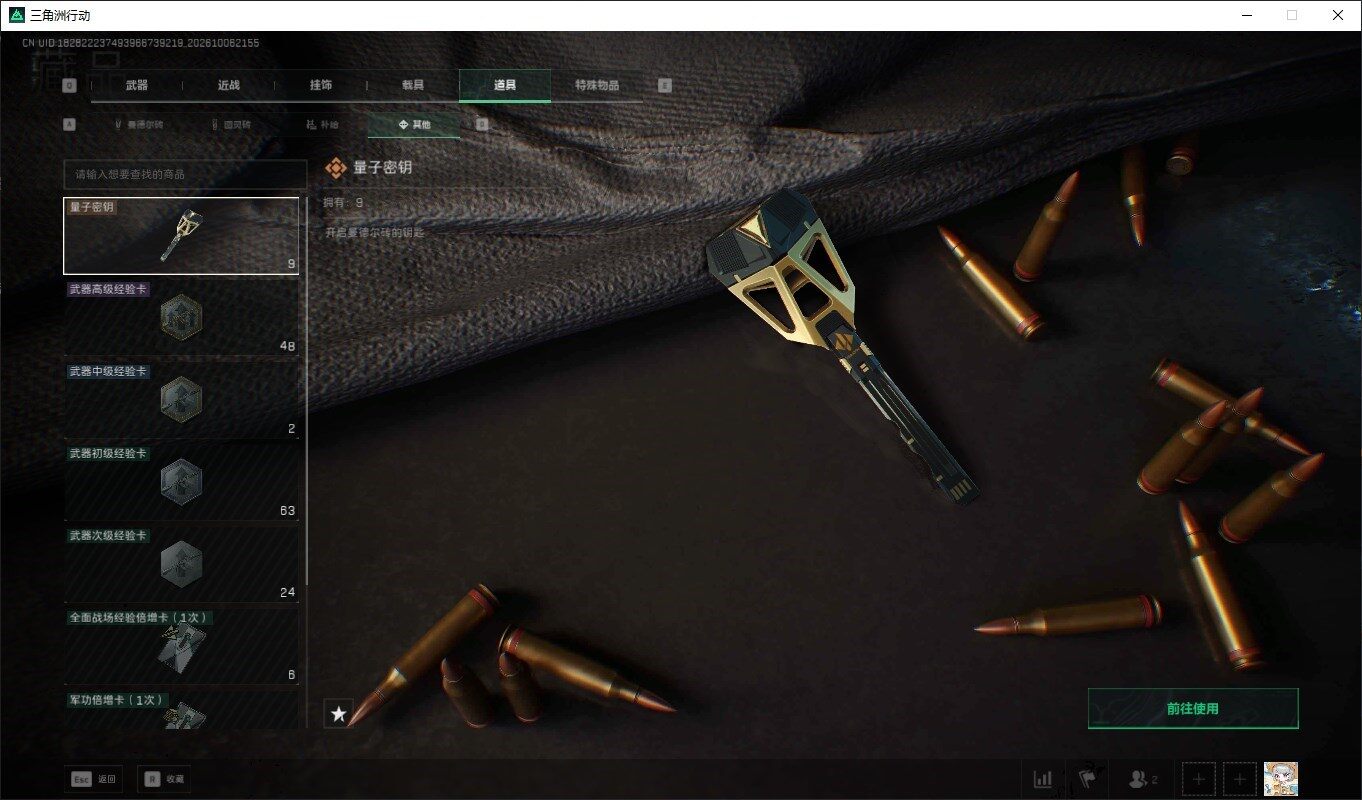Screen dimensions: 1362x800
Task: Select 全面战场经验倍增卡 item
Action: (181, 646)
